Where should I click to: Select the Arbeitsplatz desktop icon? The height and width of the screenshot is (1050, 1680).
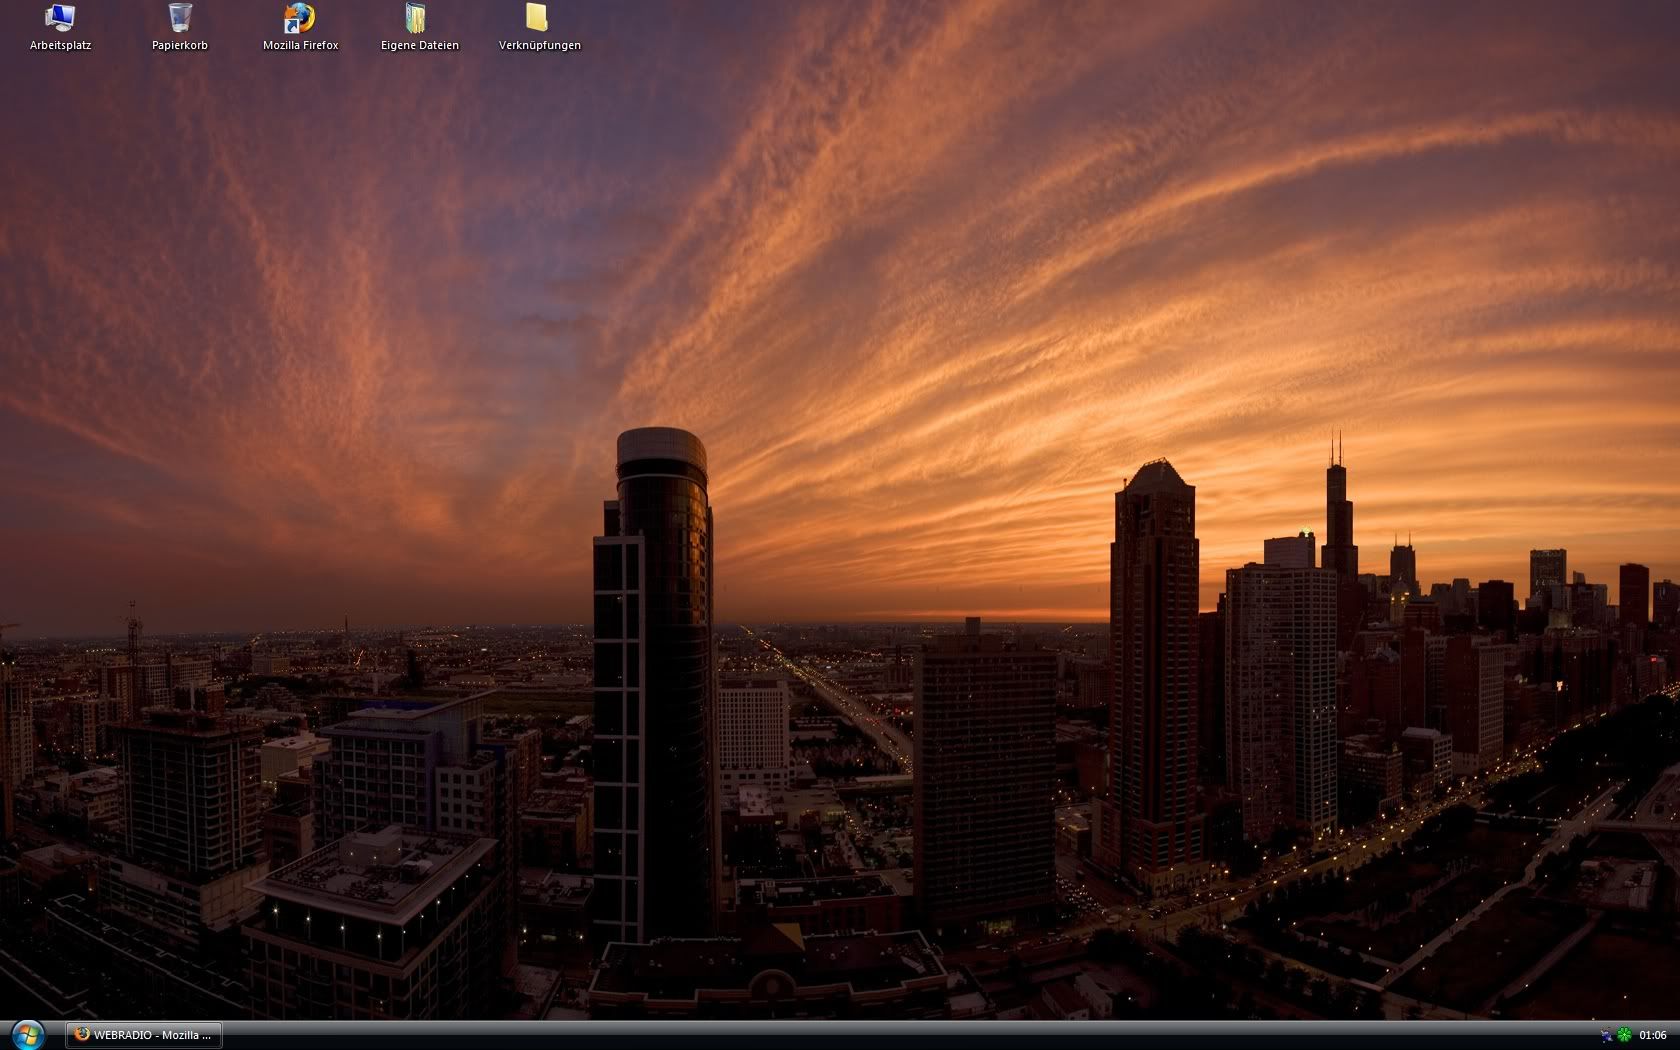(x=60, y=28)
